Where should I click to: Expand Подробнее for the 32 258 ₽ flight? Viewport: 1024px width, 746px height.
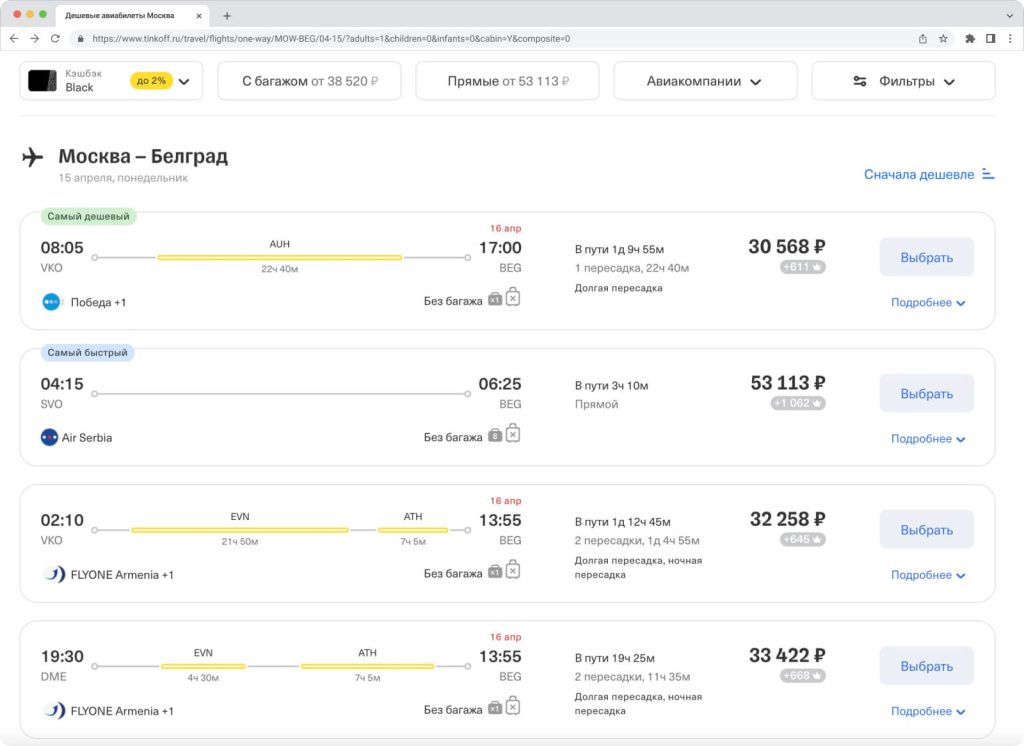pyautogui.click(x=928, y=575)
